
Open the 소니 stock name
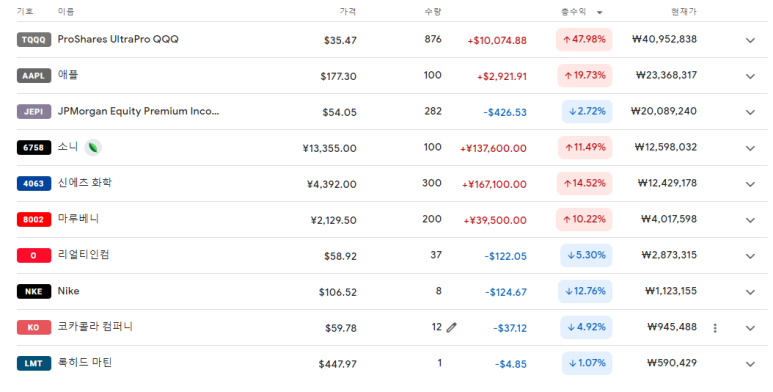68,147
